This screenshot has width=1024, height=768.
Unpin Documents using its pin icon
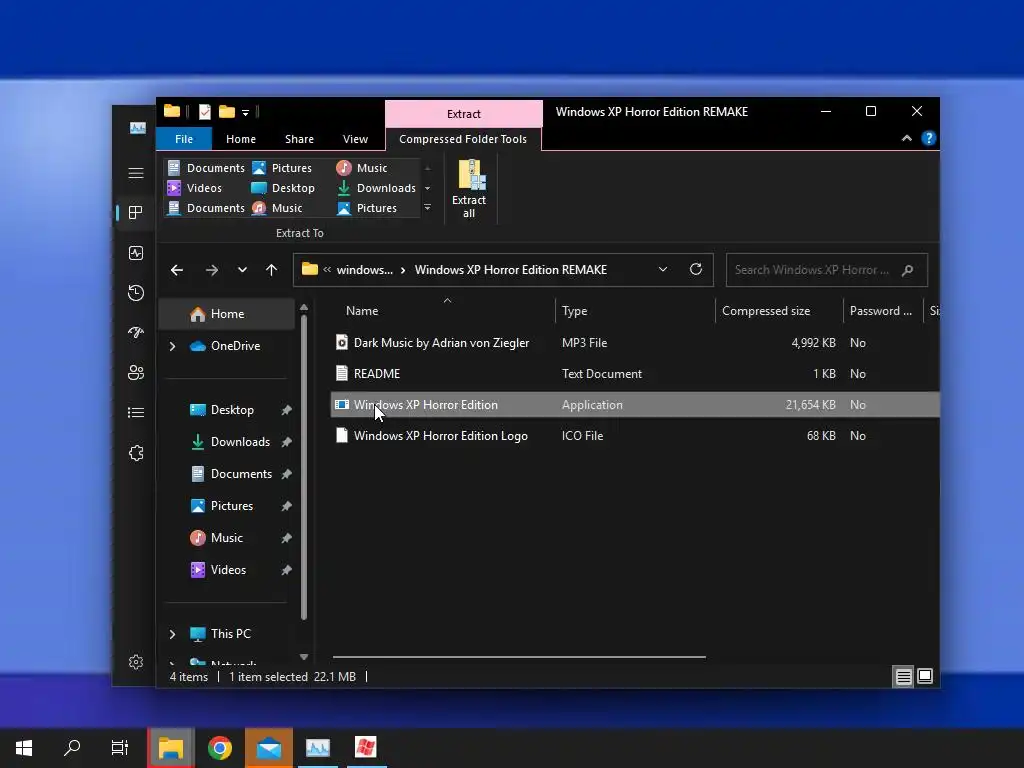point(286,474)
